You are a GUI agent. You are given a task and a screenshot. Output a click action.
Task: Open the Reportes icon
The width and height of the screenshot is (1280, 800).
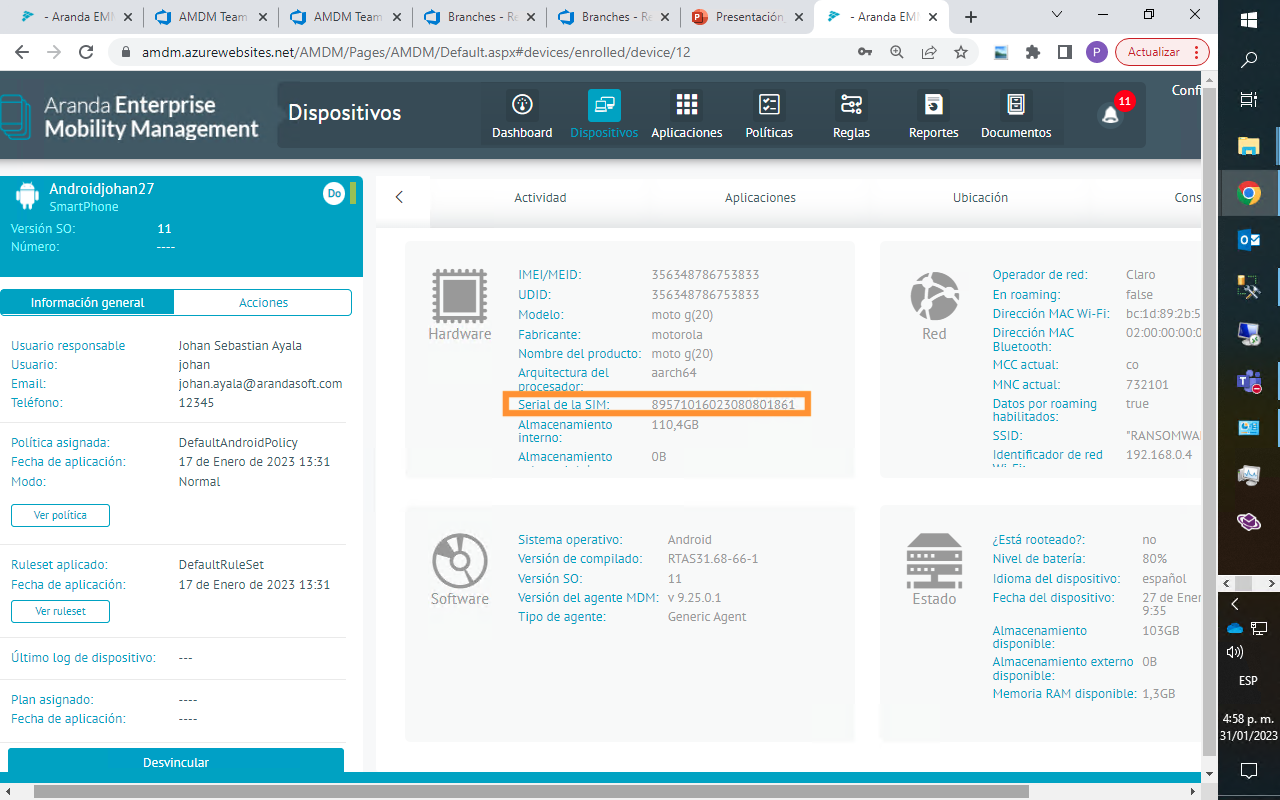(933, 105)
